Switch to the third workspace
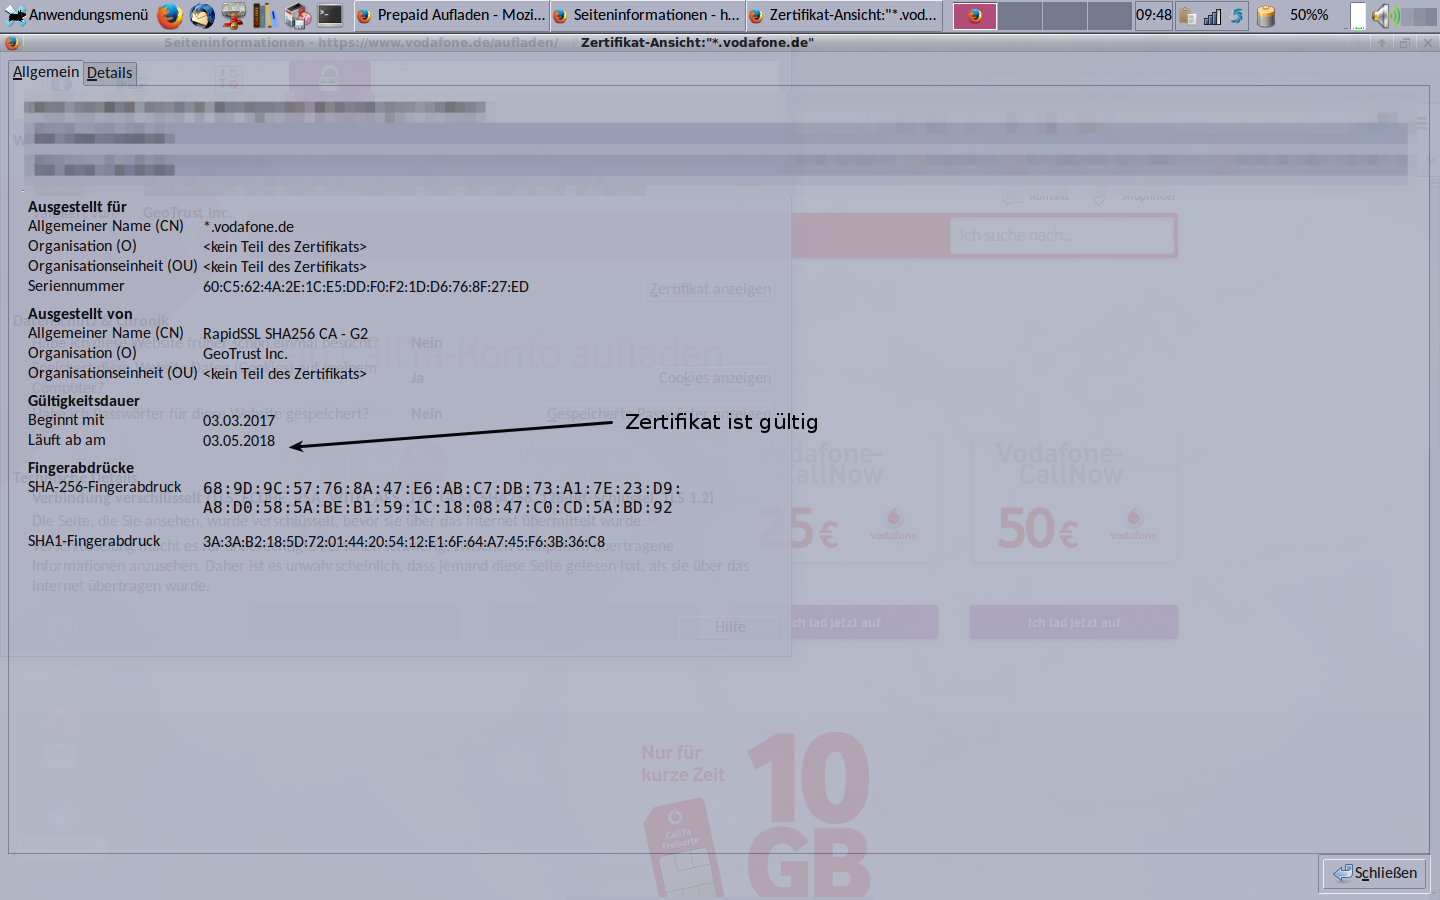This screenshot has width=1440, height=900. click(1065, 15)
